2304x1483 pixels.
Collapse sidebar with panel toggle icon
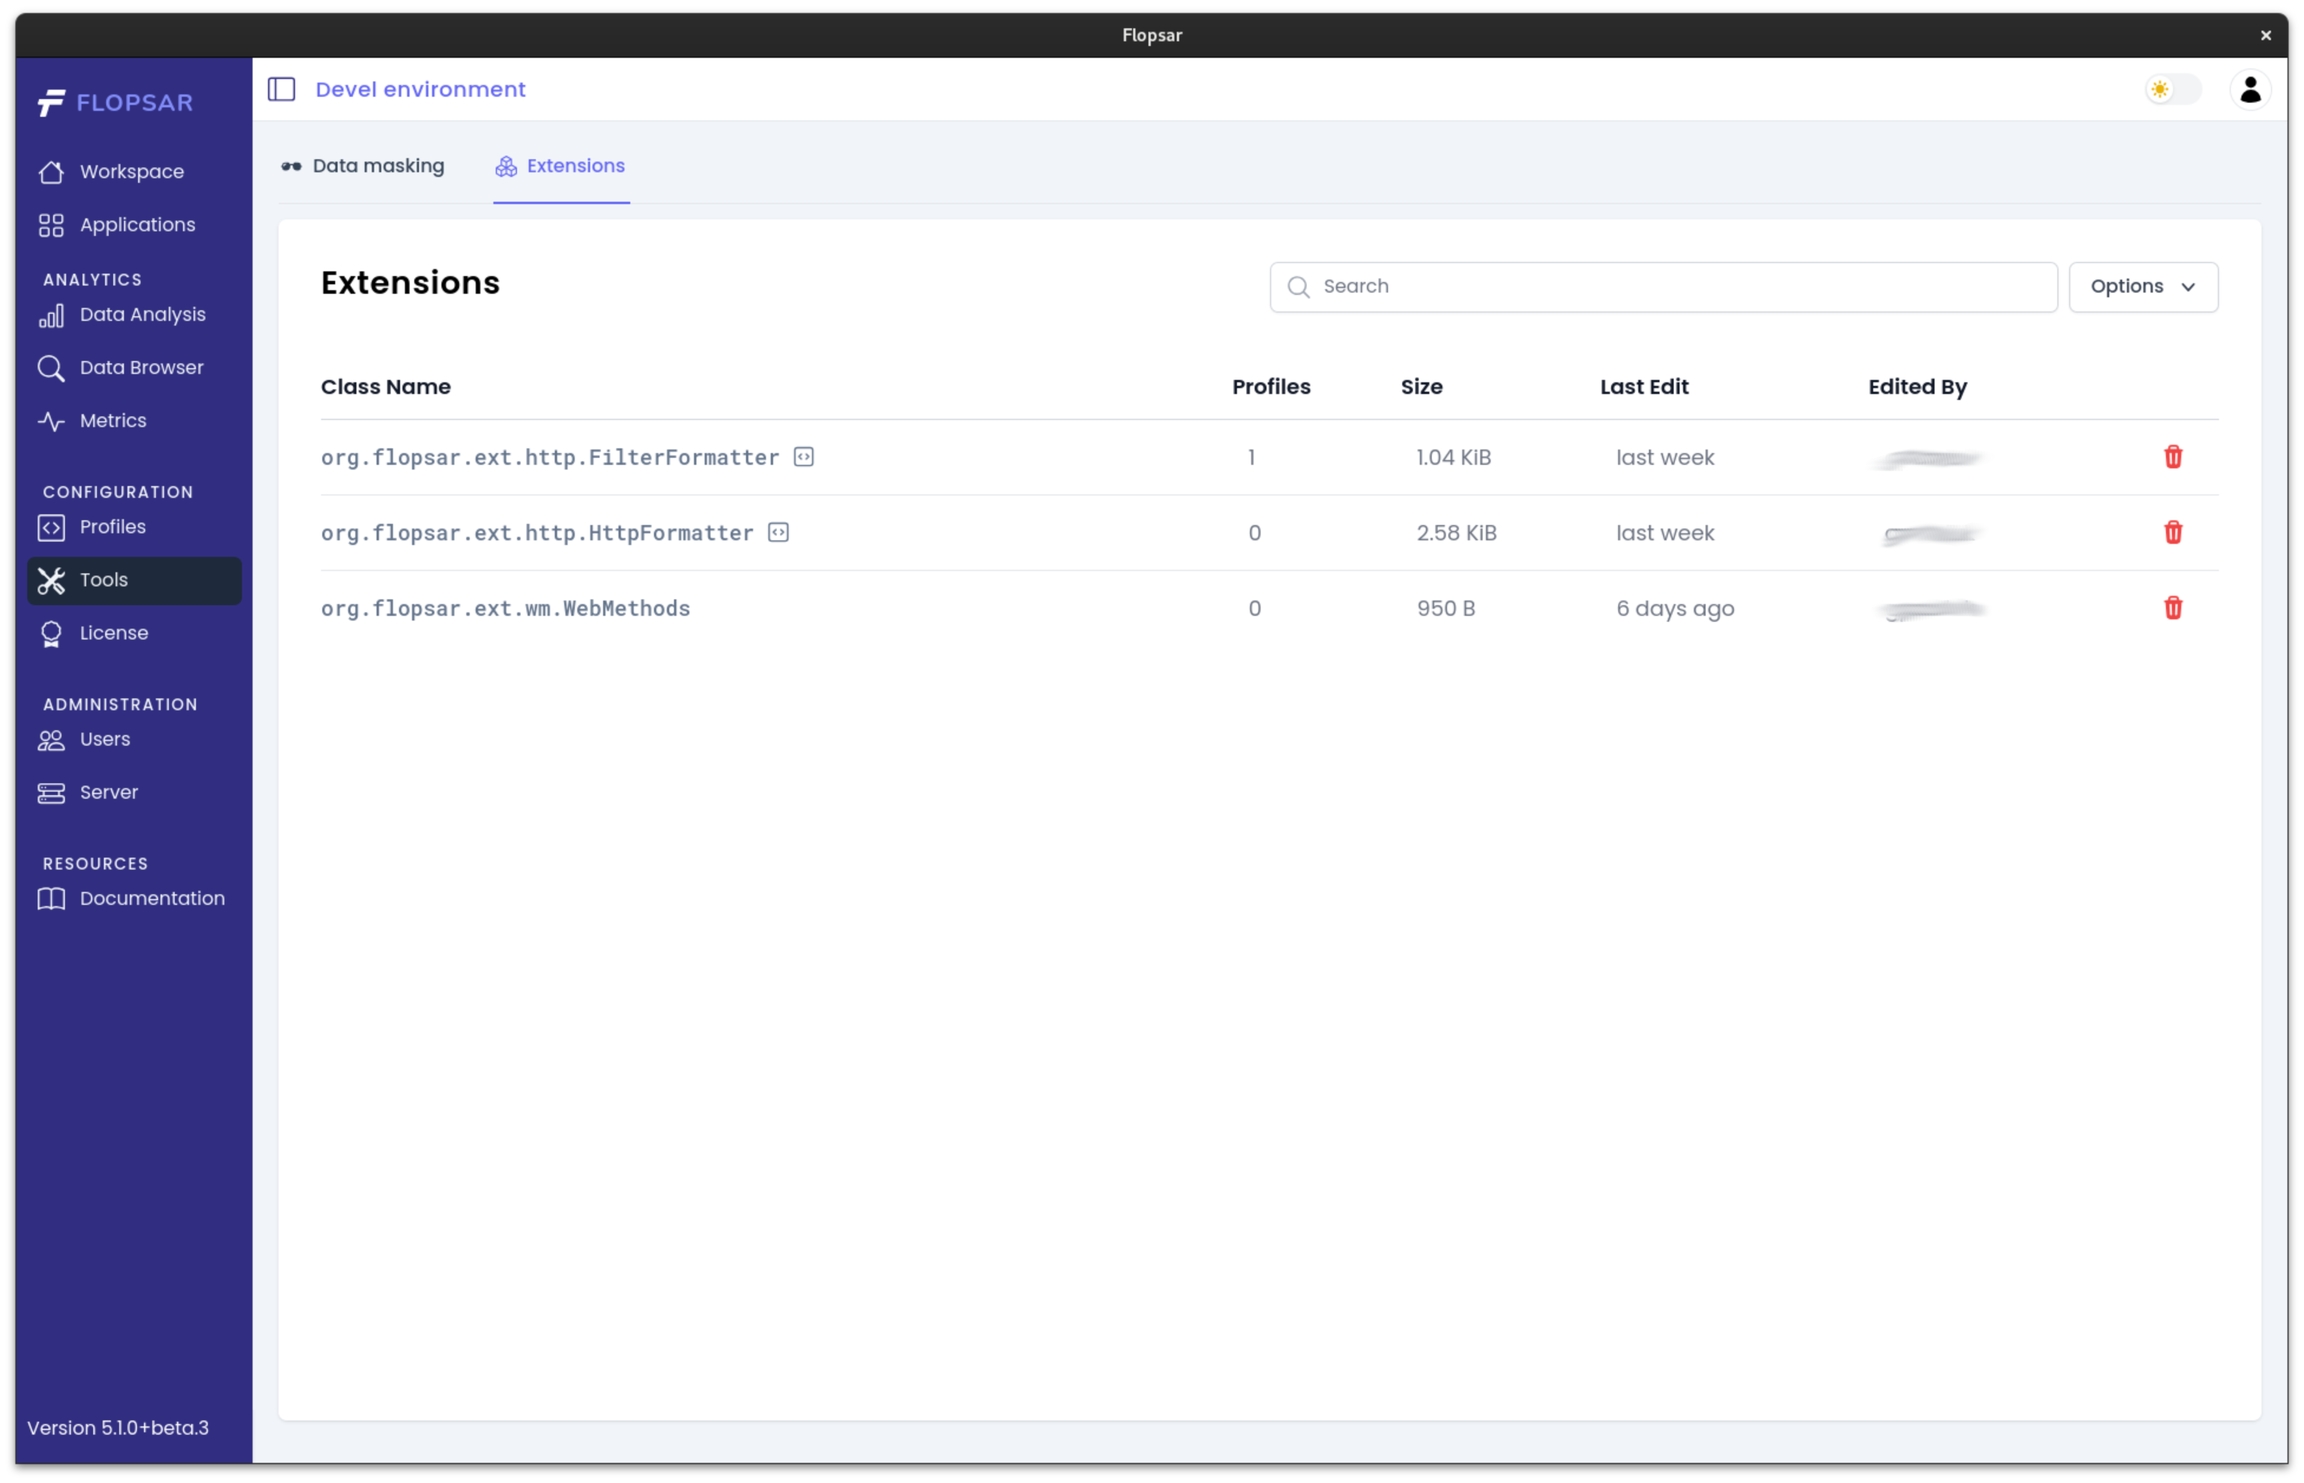pos(282,90)
